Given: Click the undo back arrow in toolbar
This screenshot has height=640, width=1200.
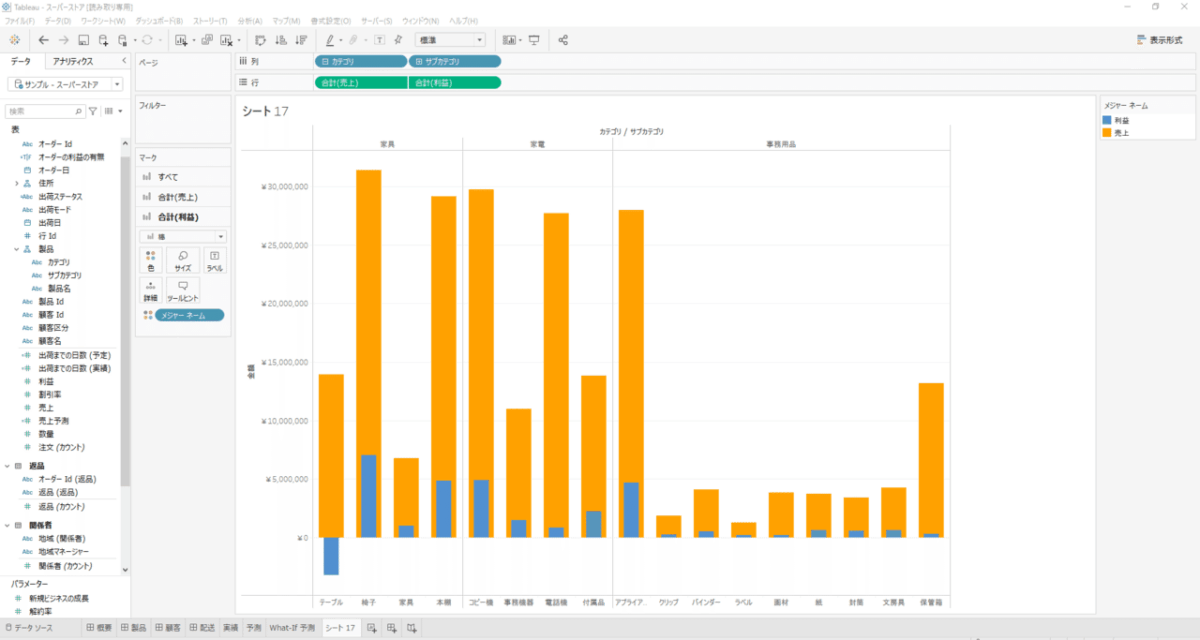Looking at the screenshot, I should 43,40.
